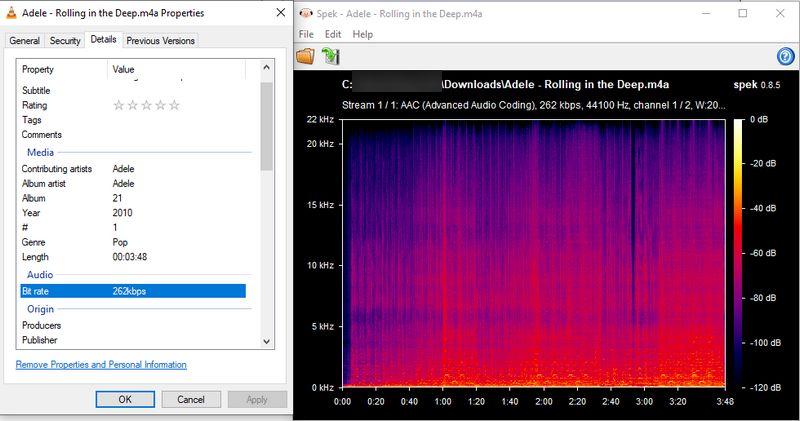The width and height of the screenshot is (800, 421).
Task: Click the Tags property row
Action: click(133, 120)
